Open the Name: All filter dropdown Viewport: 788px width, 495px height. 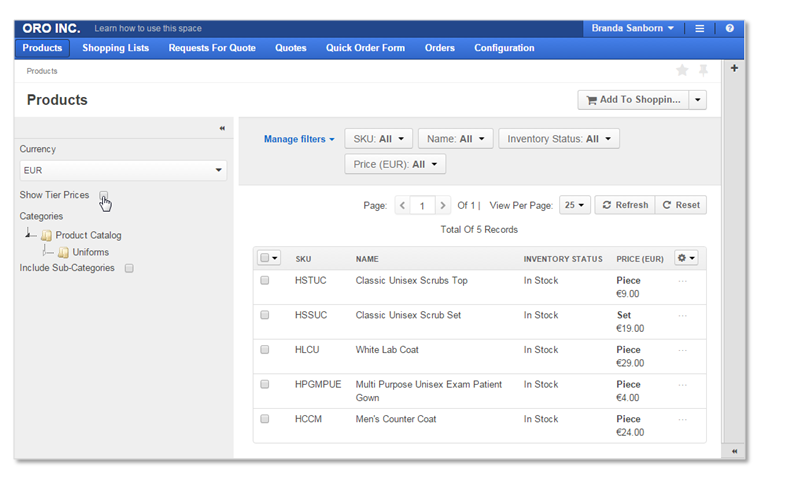pos(455,139)
